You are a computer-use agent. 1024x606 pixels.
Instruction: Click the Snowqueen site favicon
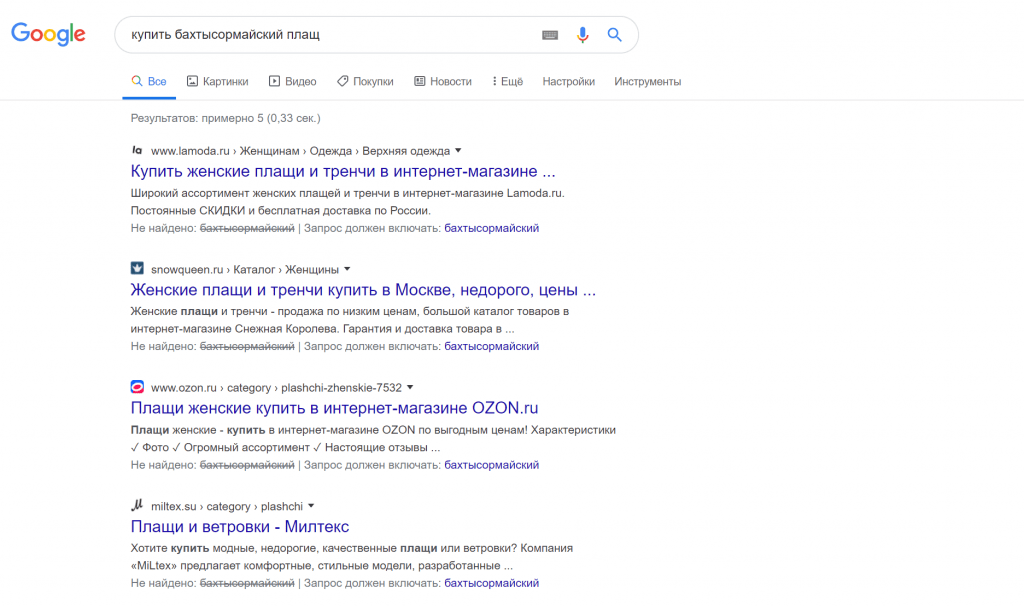(x=137, y=268)
